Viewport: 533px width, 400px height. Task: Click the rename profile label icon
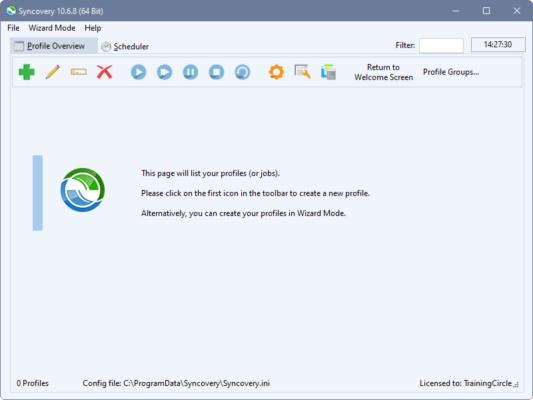coord(79,72)
